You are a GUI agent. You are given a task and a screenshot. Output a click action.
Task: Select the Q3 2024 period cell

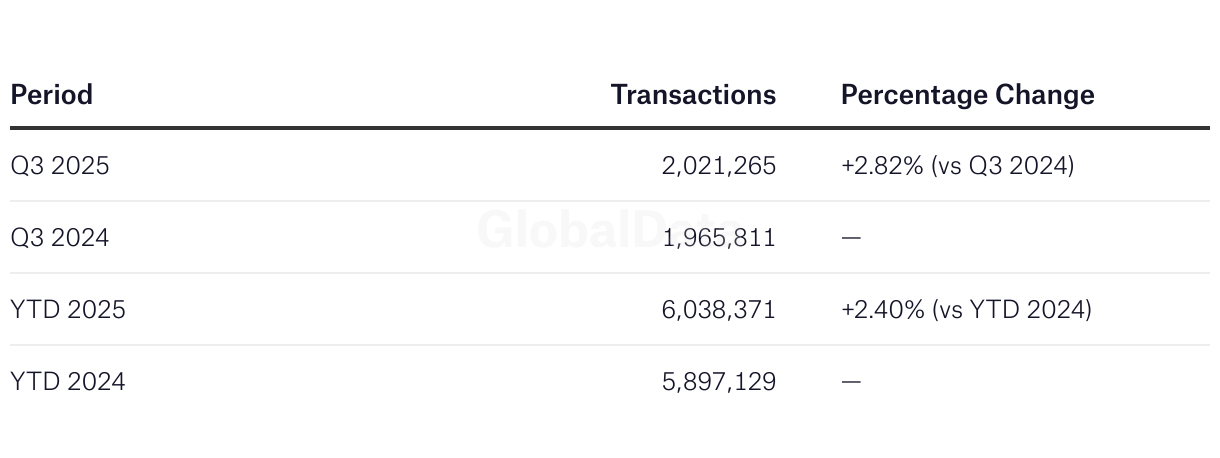pyautogui.click(x=60, y=238)
